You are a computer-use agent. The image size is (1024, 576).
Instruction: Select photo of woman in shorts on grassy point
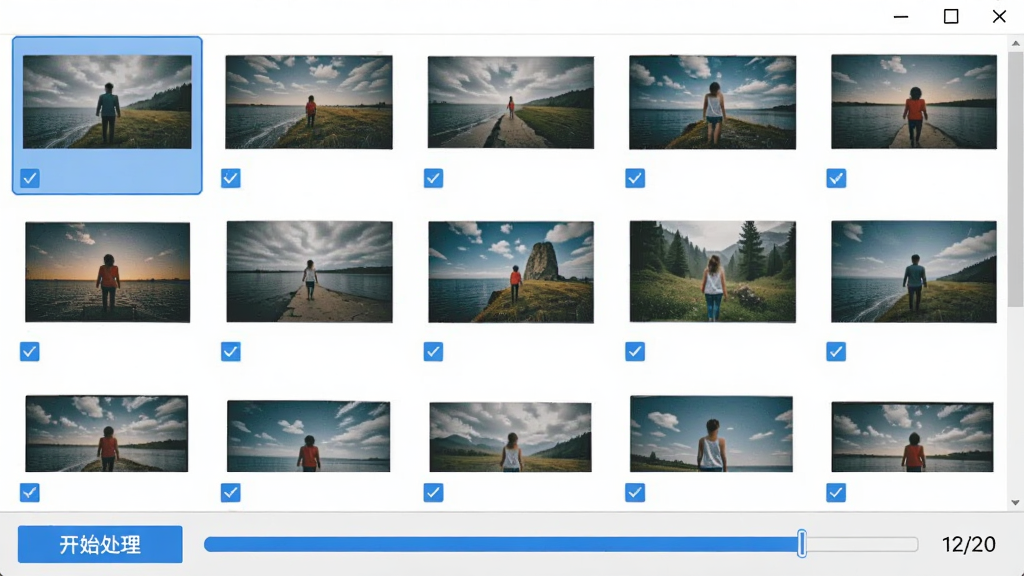tap(712, 102)
